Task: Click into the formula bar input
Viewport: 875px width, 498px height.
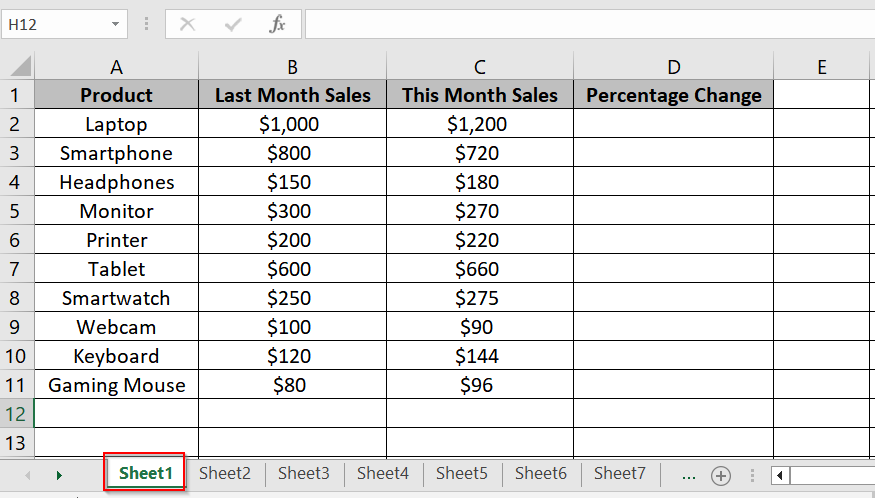Action: (590, 24)
